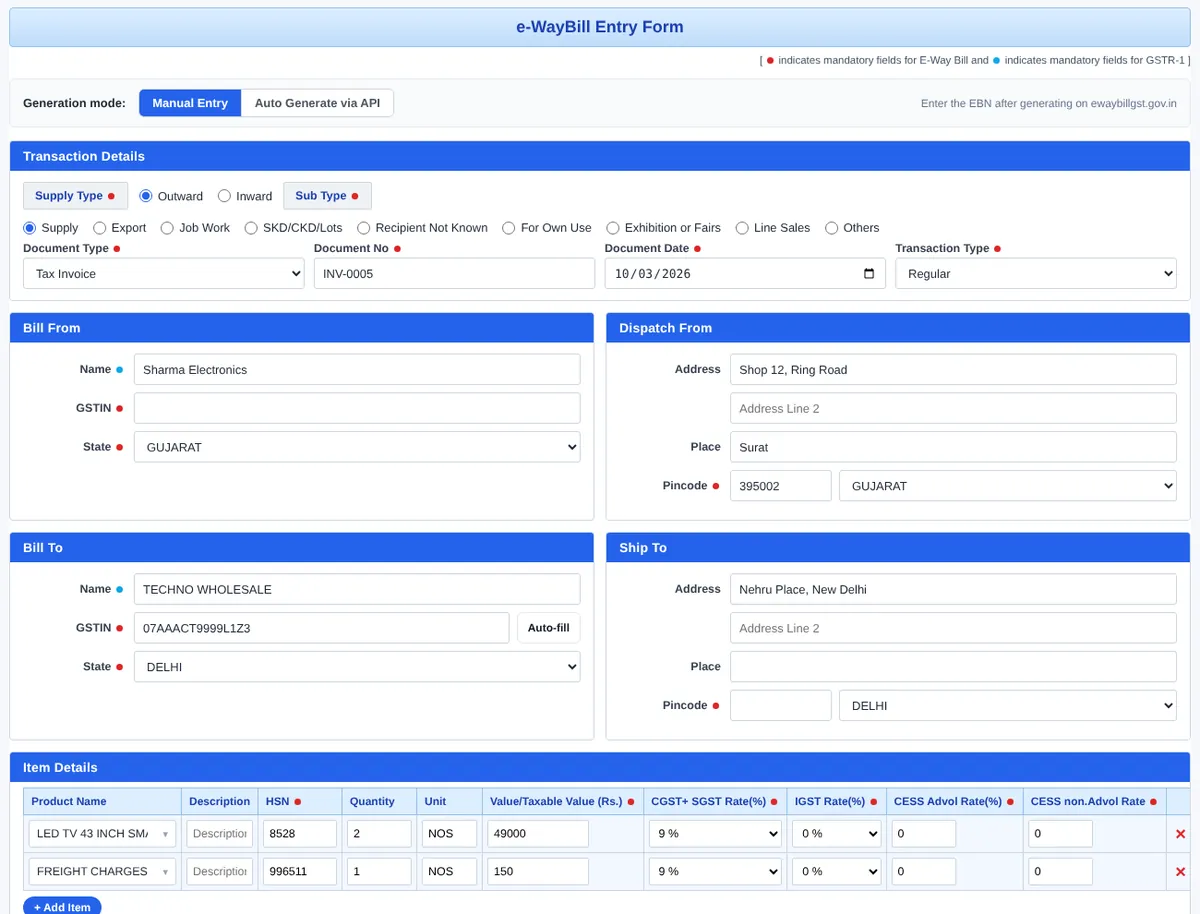
Task: Focus HSN field containing 8528
Action: (x=300, y=834)
